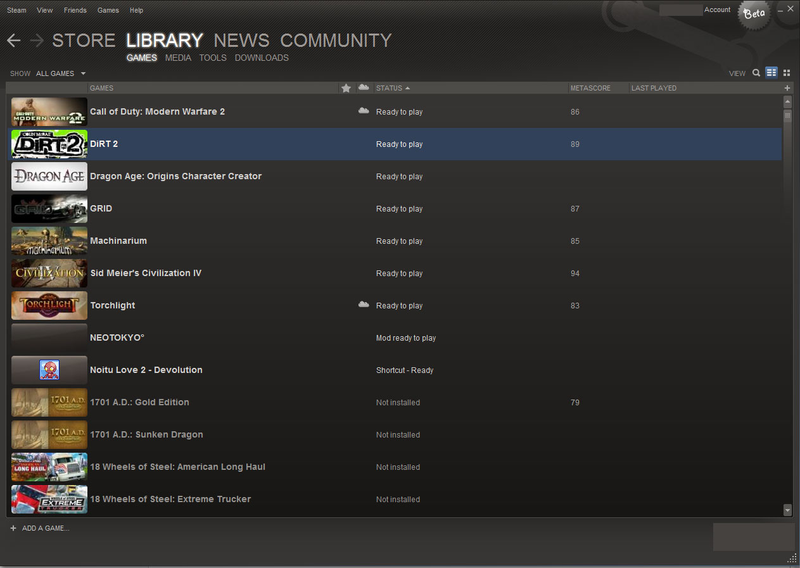
Task: Click the Shortcut - Ready status
Action: point(405,370)
